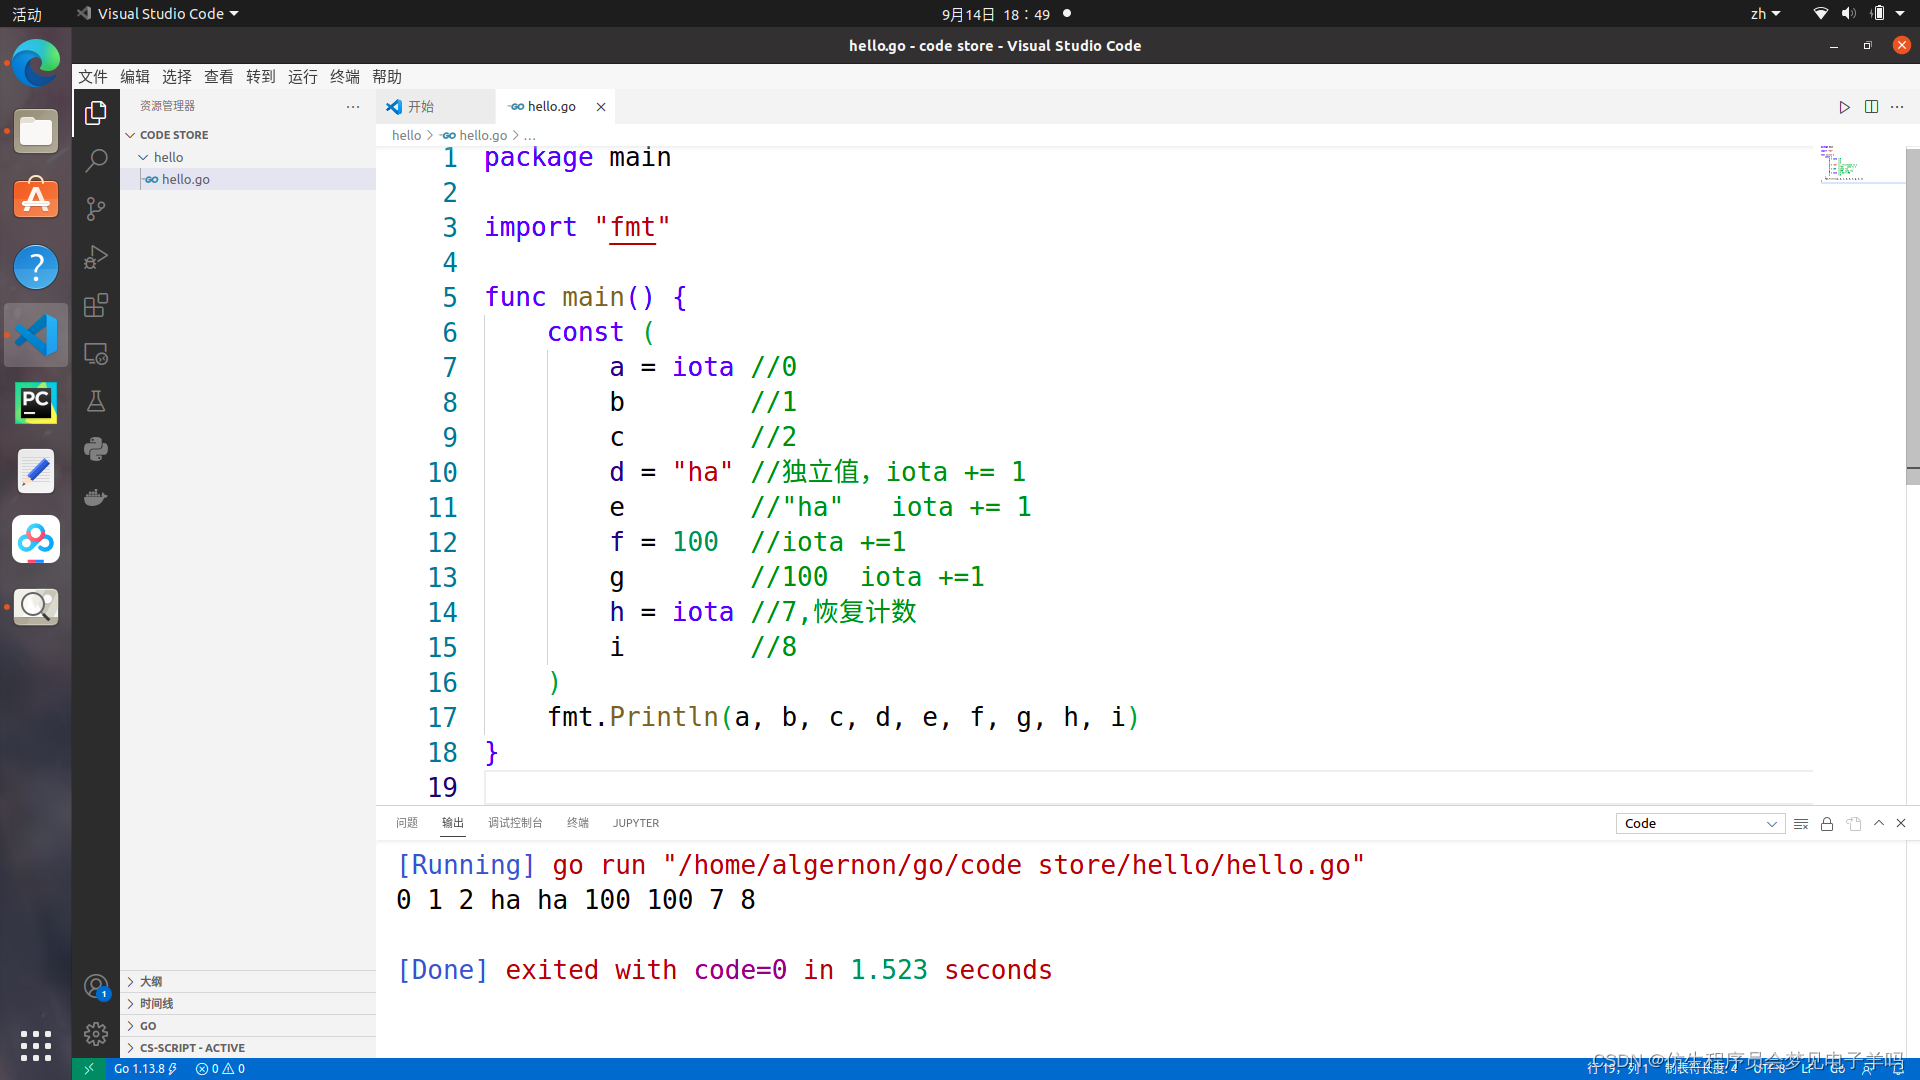Viewport: 1920px width, 1080px height.
Task: Open the 终端 menu
Action: tap(345, 77)
